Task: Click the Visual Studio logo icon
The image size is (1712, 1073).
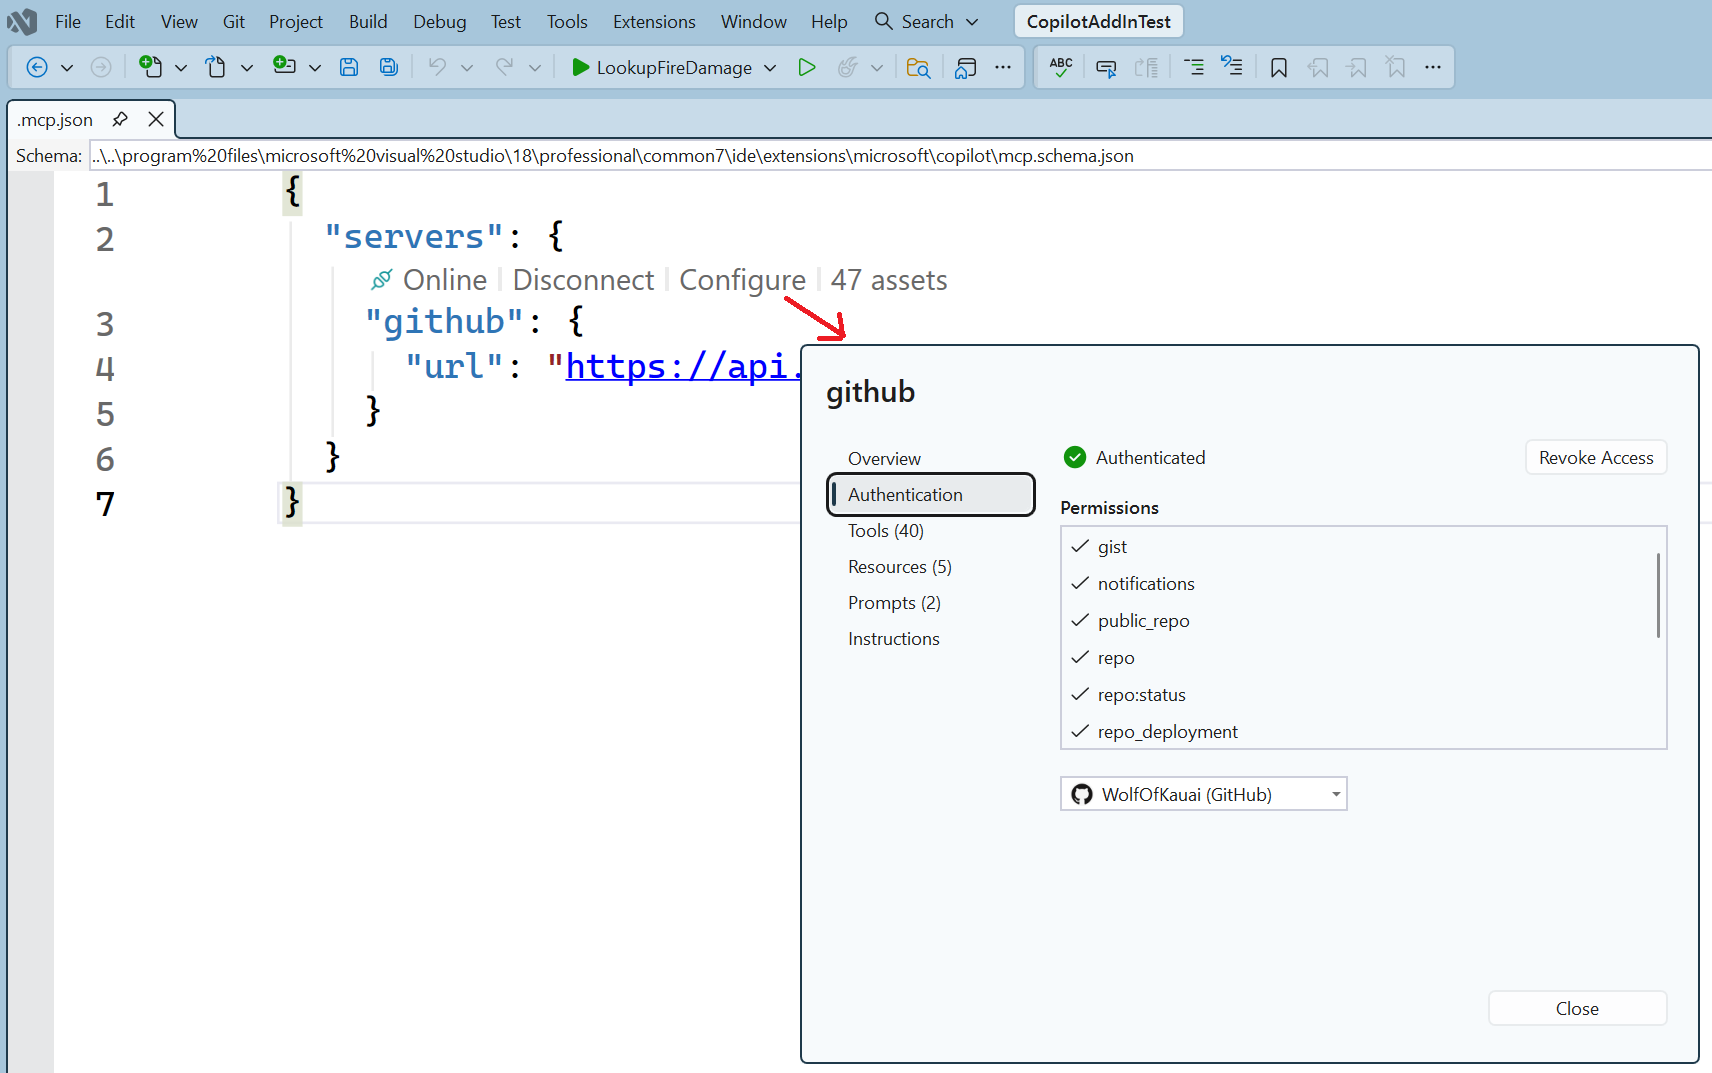Action: [22, 21]
